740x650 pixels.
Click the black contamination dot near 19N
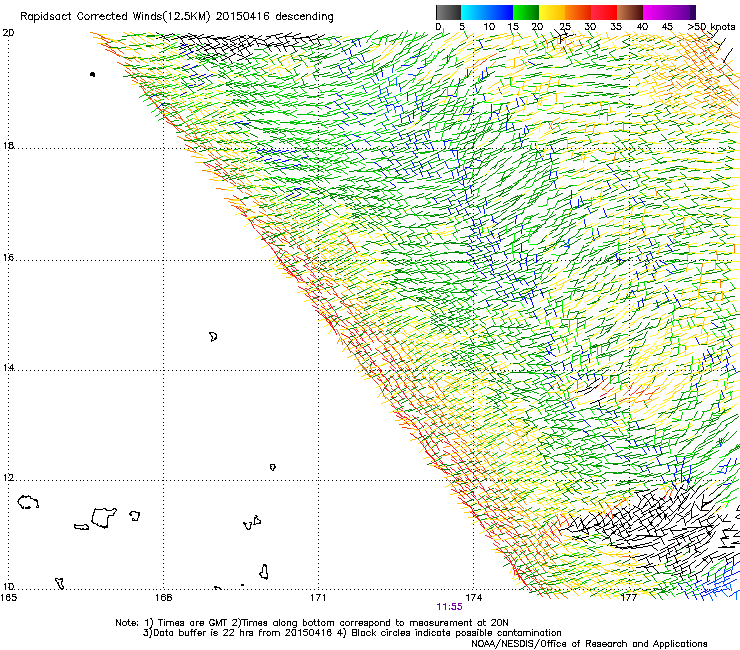(x=92, y=74)
